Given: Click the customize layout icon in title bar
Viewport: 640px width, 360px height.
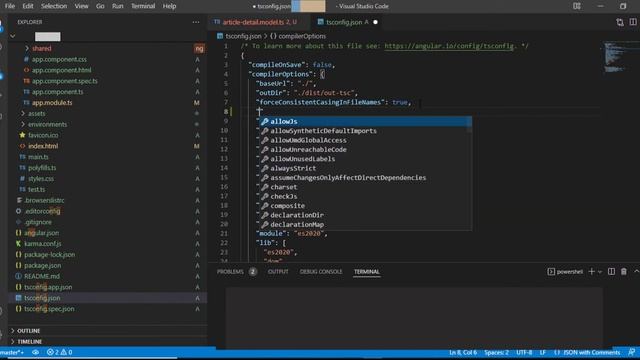Looking at the screenshot, I should (x=577, y=6).
